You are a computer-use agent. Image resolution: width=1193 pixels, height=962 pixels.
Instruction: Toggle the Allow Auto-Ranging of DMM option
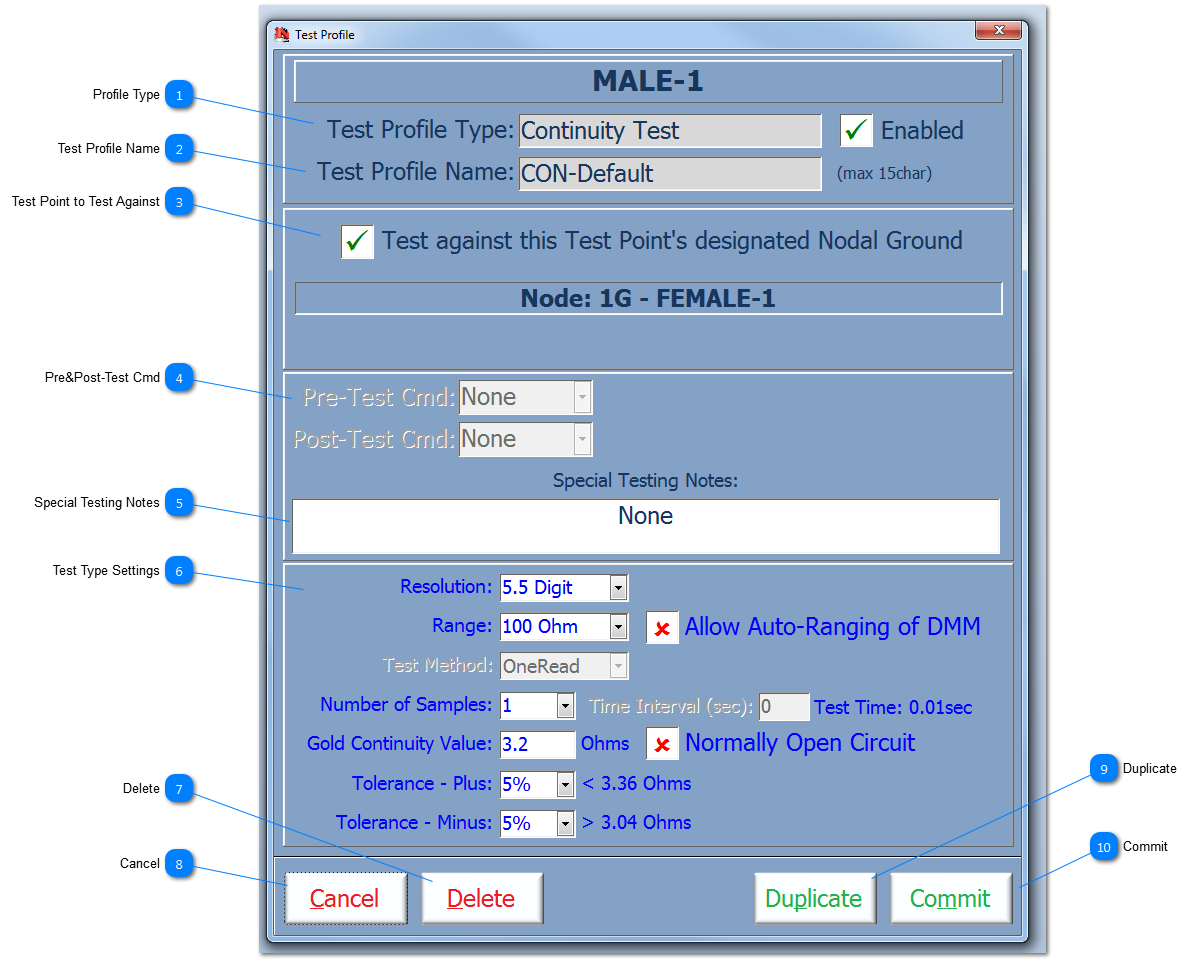click(663, 627)
